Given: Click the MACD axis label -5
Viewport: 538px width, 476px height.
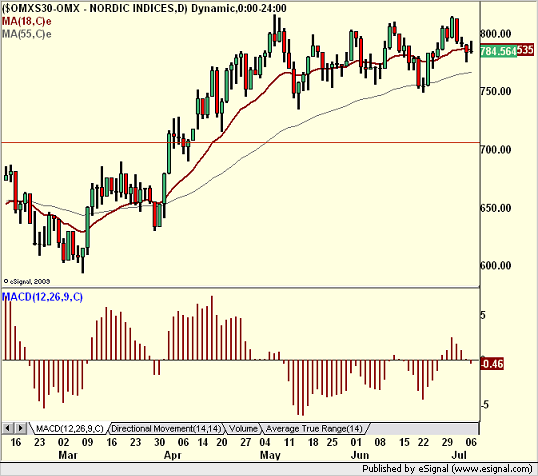Looking at the screenshot, I should 484,405.
